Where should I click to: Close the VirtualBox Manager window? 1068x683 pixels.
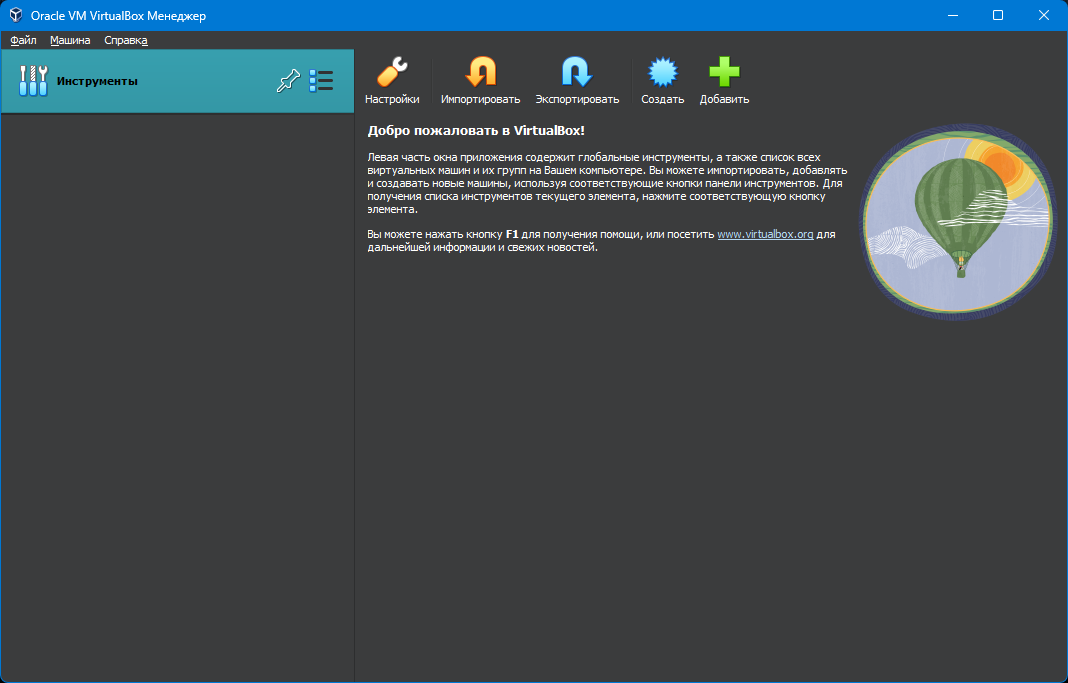pyautogui.click(x=1043, y=15)
